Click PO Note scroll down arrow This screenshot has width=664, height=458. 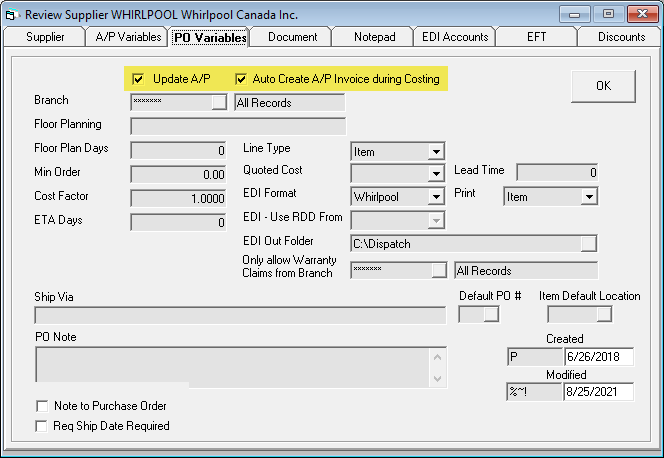click(437, 378)
